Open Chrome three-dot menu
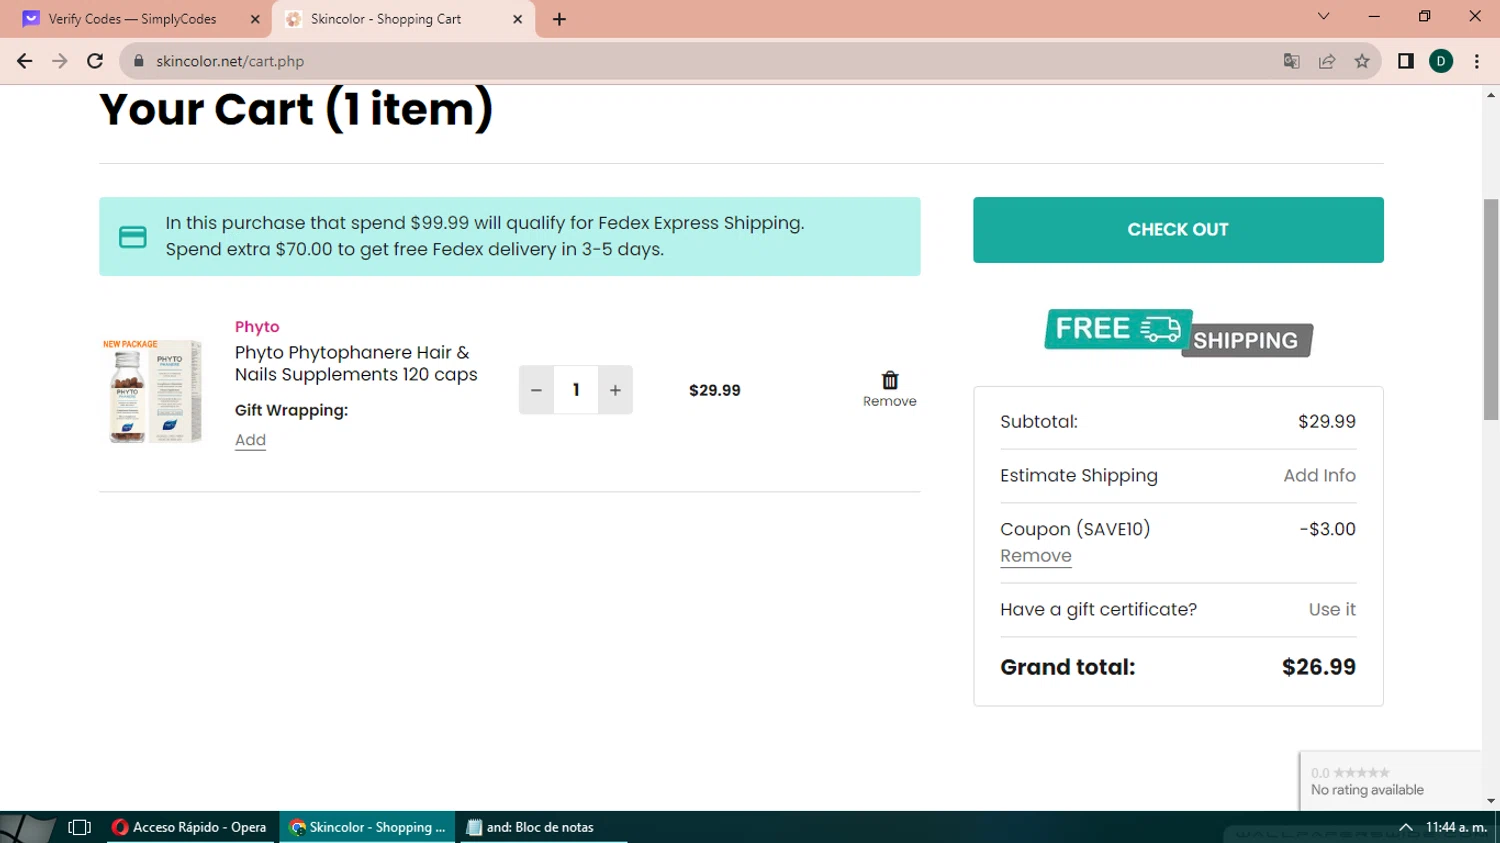Viewport: 1500px width, 843px height. point(1477,61)
